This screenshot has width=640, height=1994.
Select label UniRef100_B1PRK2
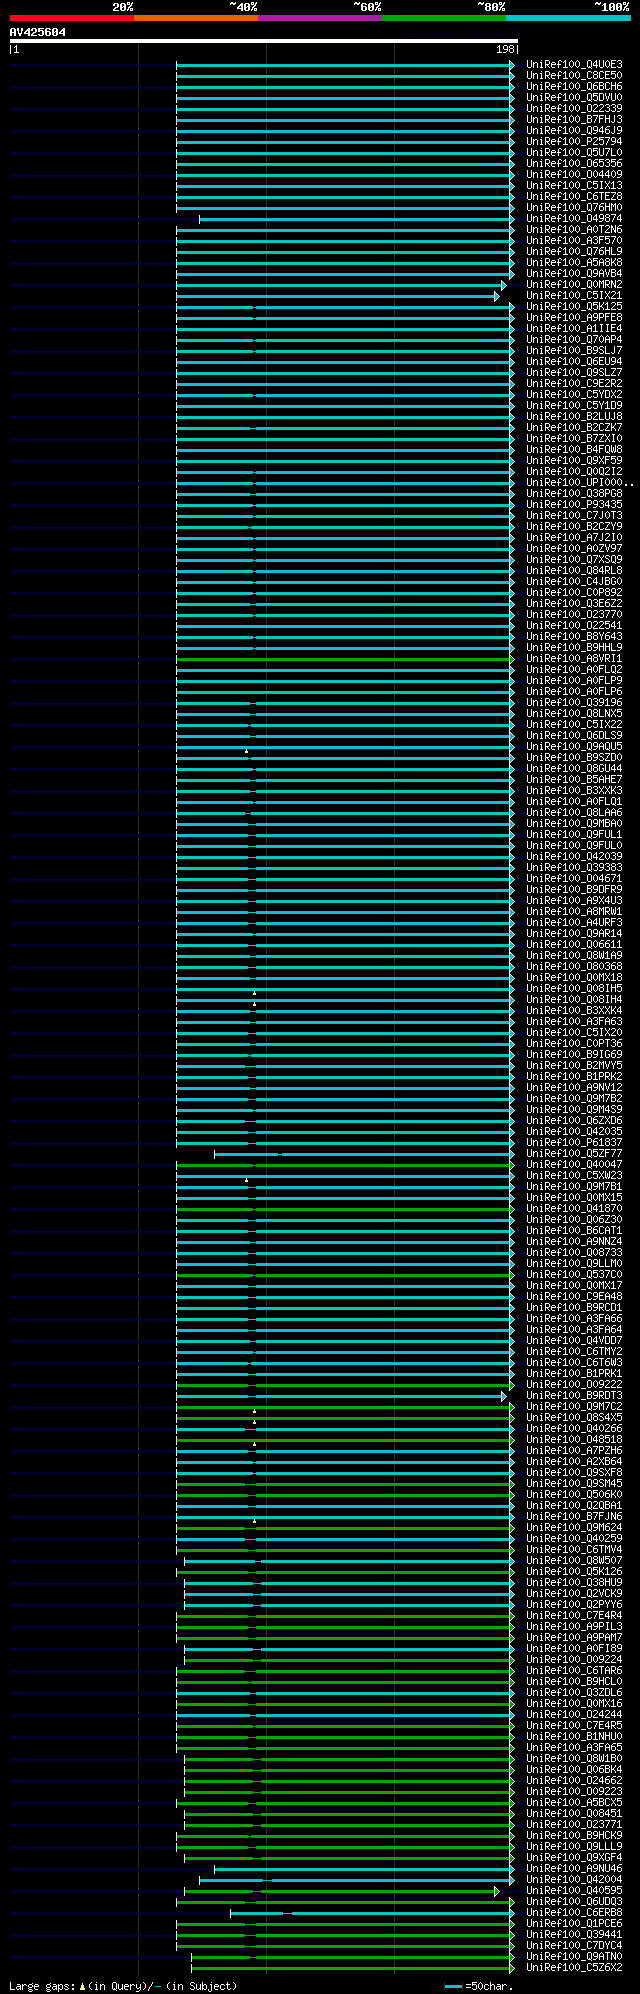574,1077
